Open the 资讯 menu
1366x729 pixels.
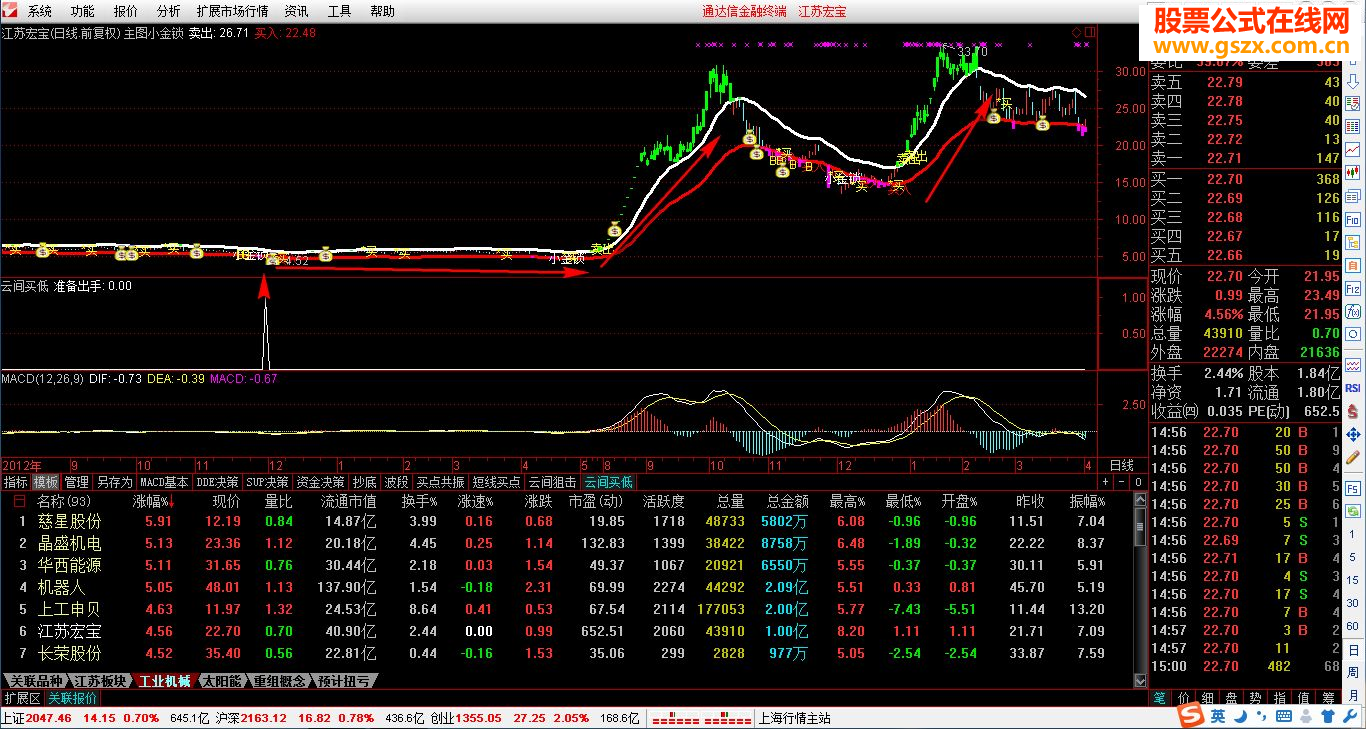[296, 11]
